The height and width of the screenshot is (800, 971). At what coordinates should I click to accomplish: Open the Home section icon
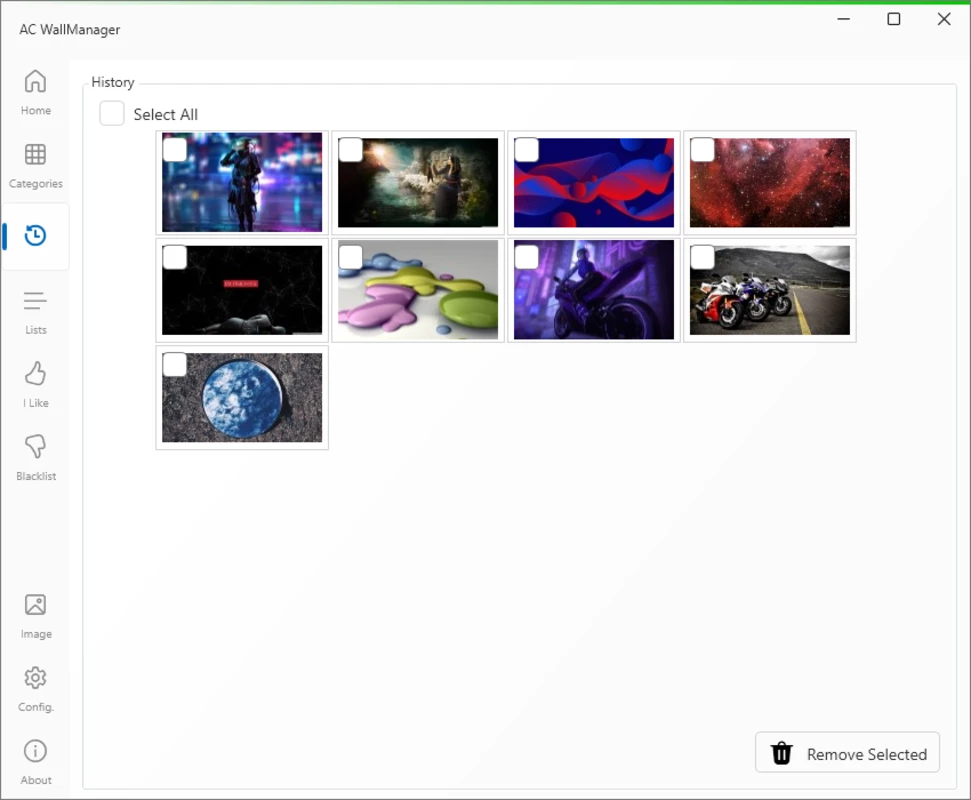pos(35,81)
